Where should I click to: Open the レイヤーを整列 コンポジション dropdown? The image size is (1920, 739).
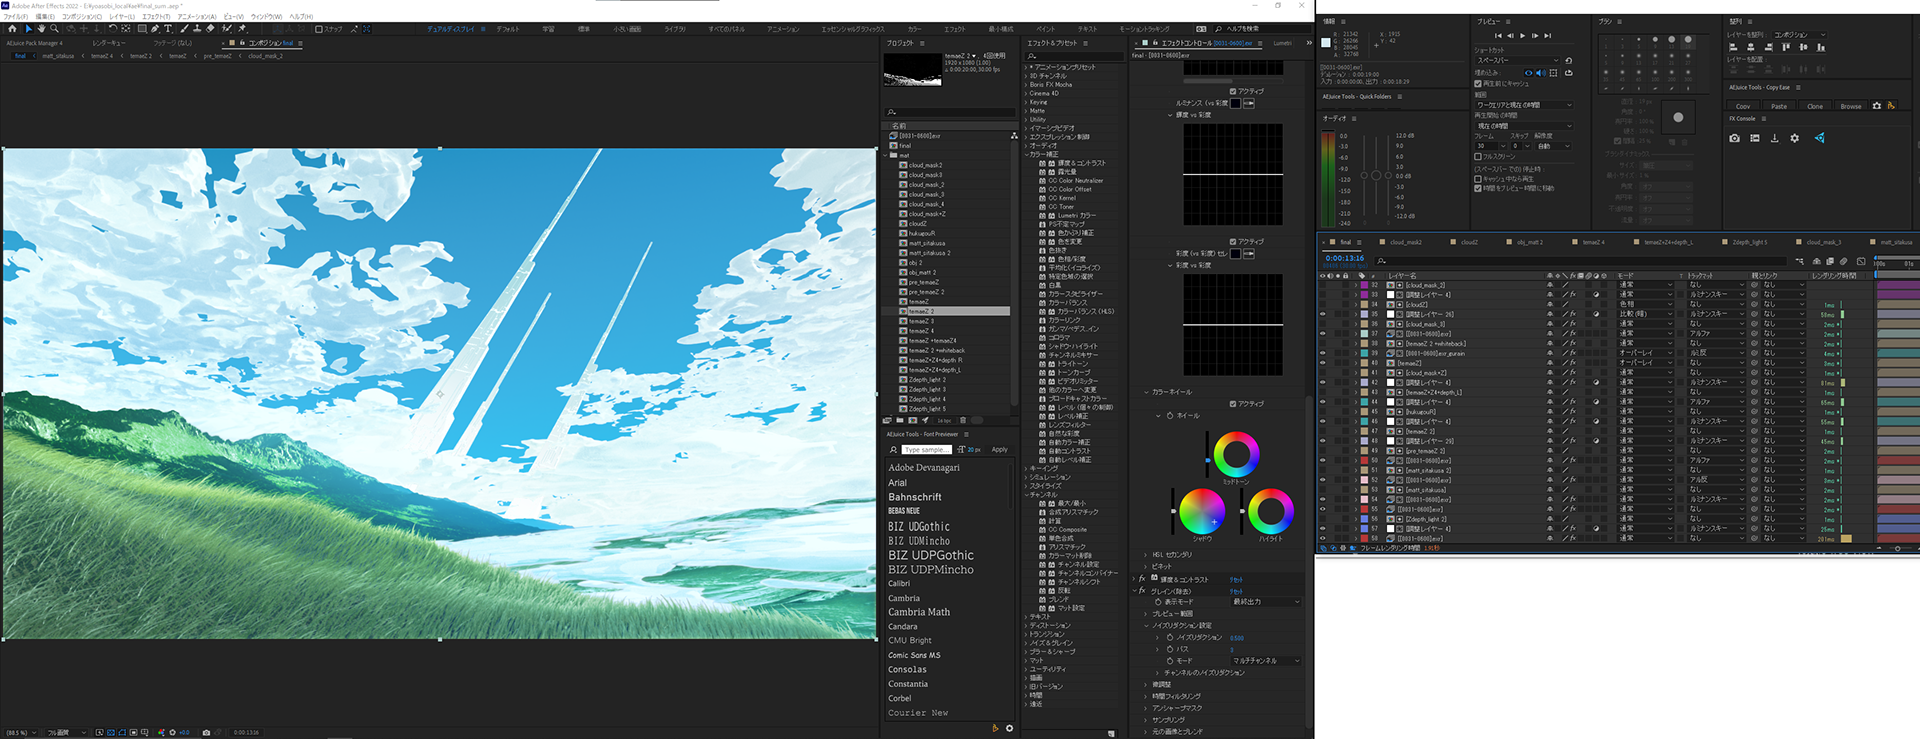[1800, 35]
